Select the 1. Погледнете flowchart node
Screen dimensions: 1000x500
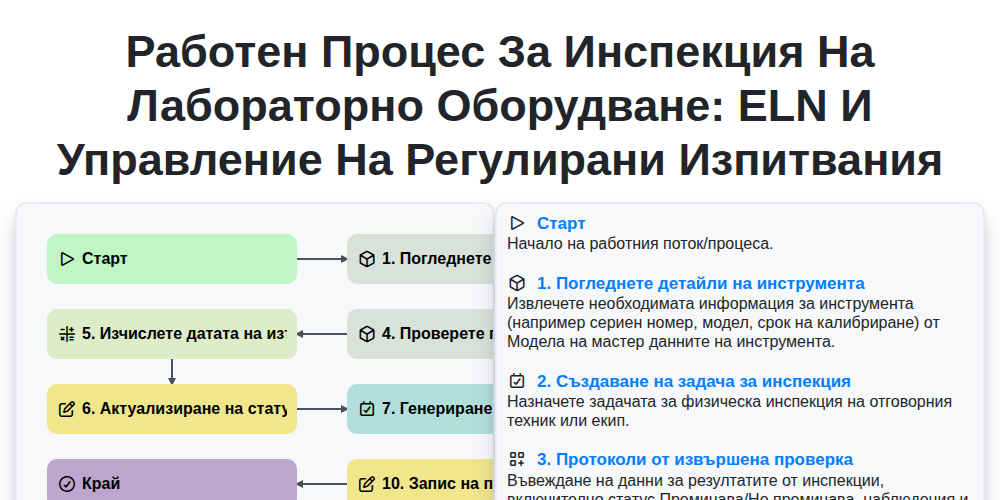click(x=421, y=259)
